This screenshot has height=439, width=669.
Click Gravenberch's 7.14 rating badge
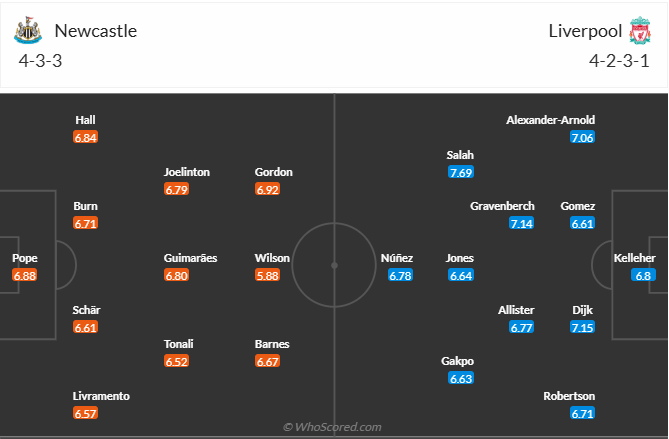[x=522, y=223]
